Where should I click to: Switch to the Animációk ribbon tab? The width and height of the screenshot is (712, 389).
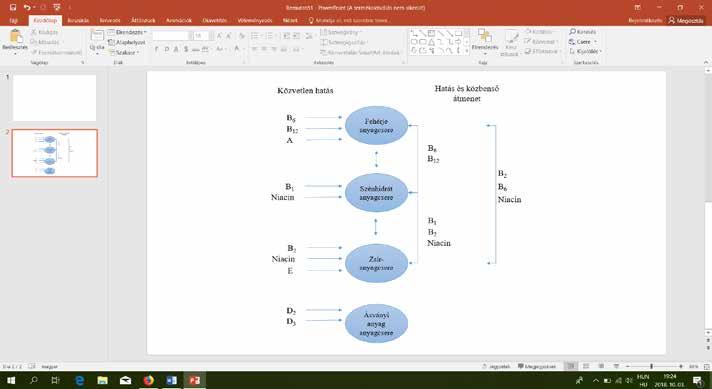click(178, 20)
